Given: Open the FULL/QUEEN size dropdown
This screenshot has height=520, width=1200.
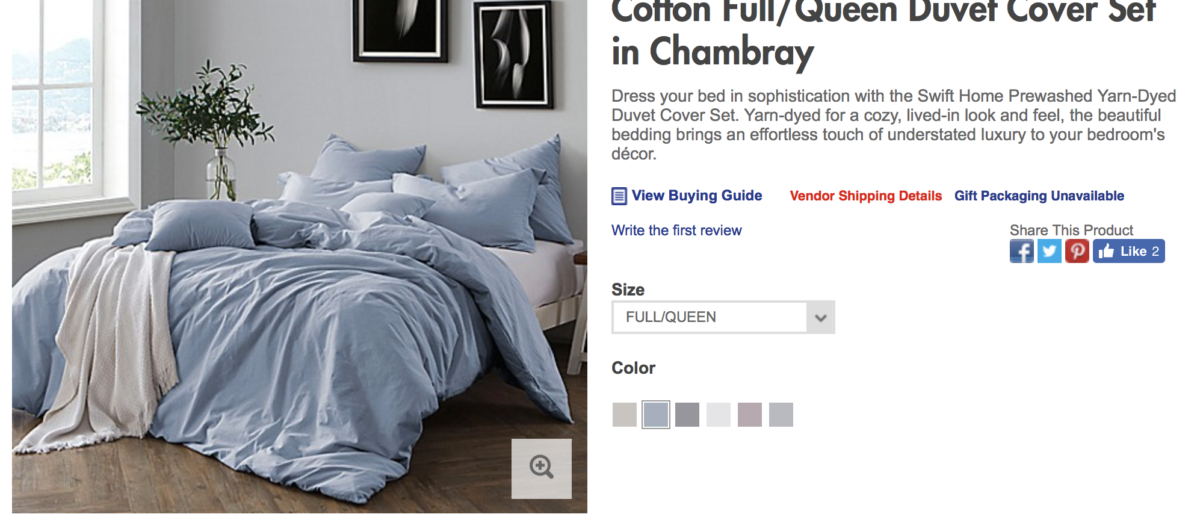Looking at the screenshot, I should (723, 317).
